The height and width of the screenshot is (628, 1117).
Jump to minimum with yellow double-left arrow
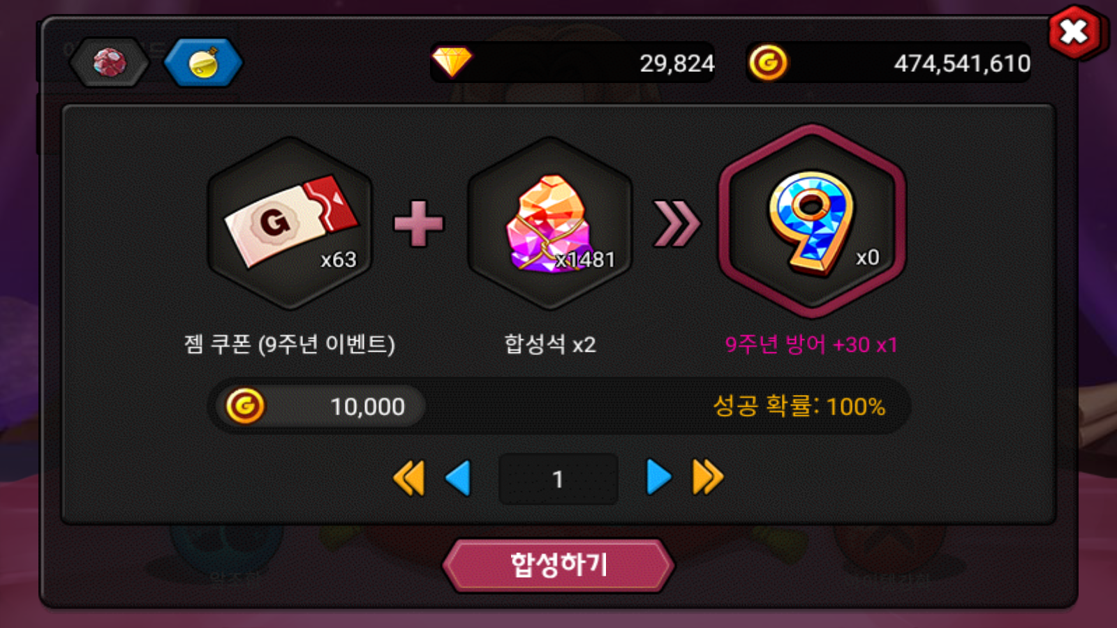[x=409, y=478]
